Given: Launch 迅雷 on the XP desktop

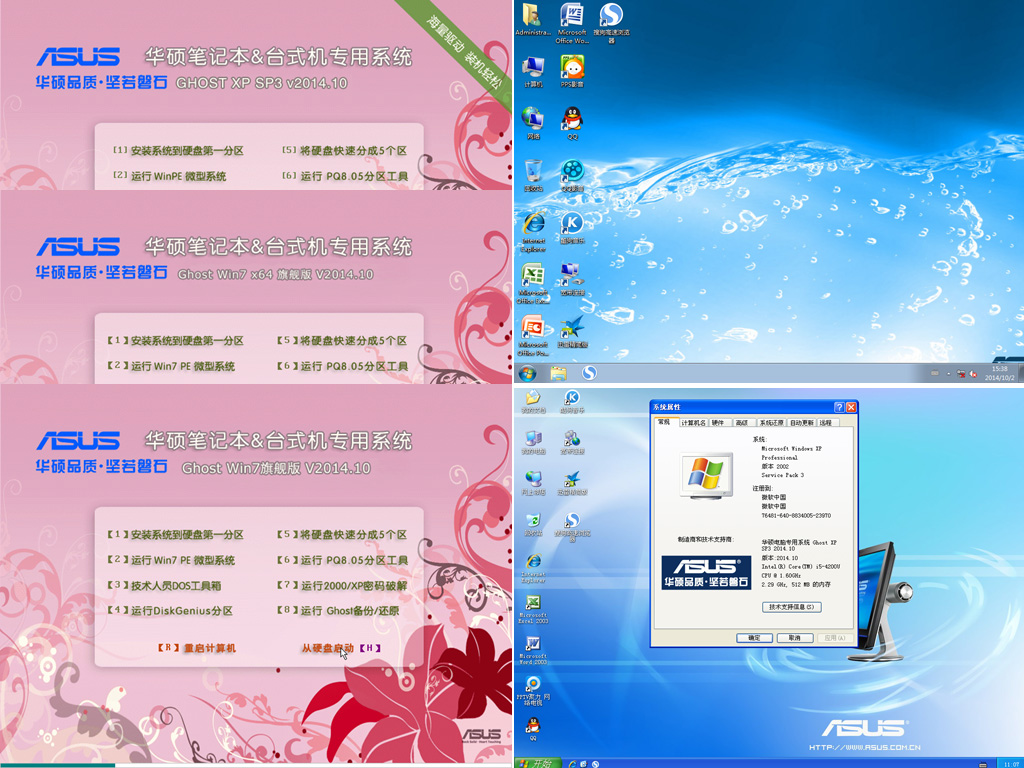Looking at the screenshot, I should (572, 484).
